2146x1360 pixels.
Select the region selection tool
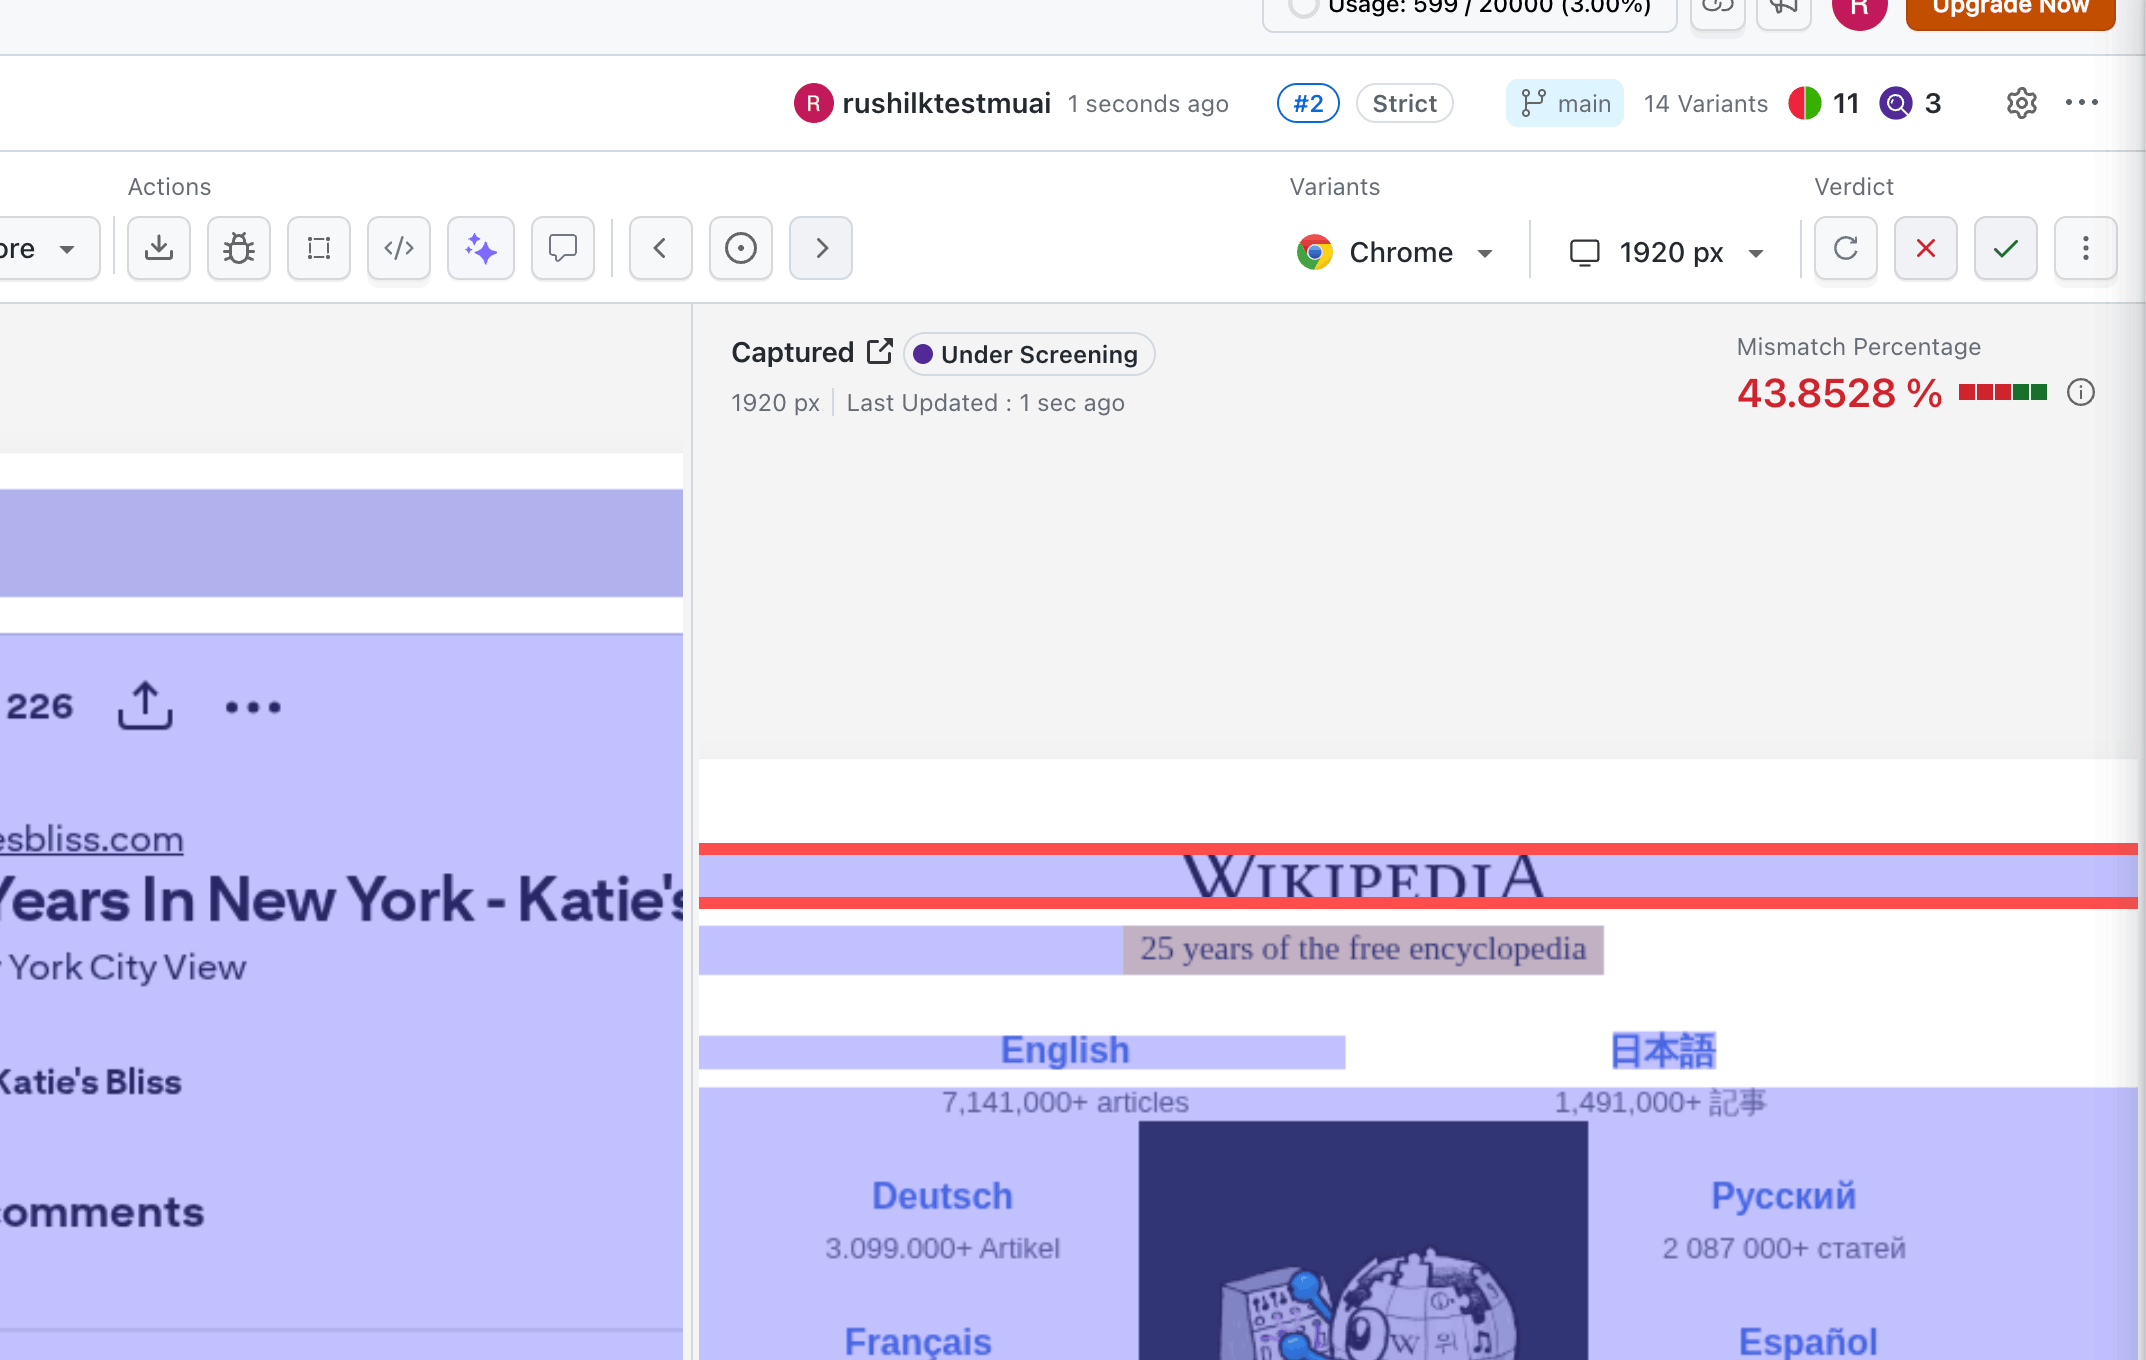(x=318, y=248)
